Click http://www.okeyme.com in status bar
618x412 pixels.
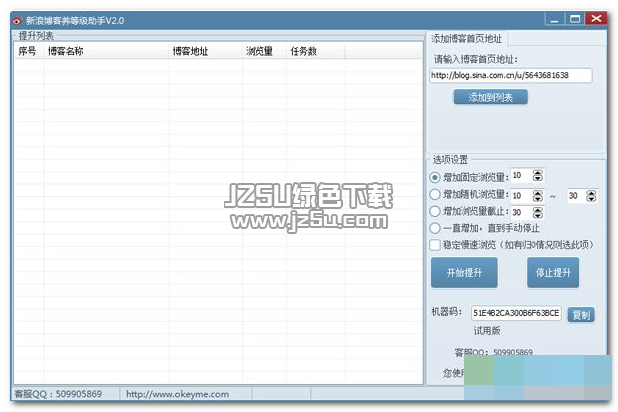pyautogui.click(x=177, y=394)
